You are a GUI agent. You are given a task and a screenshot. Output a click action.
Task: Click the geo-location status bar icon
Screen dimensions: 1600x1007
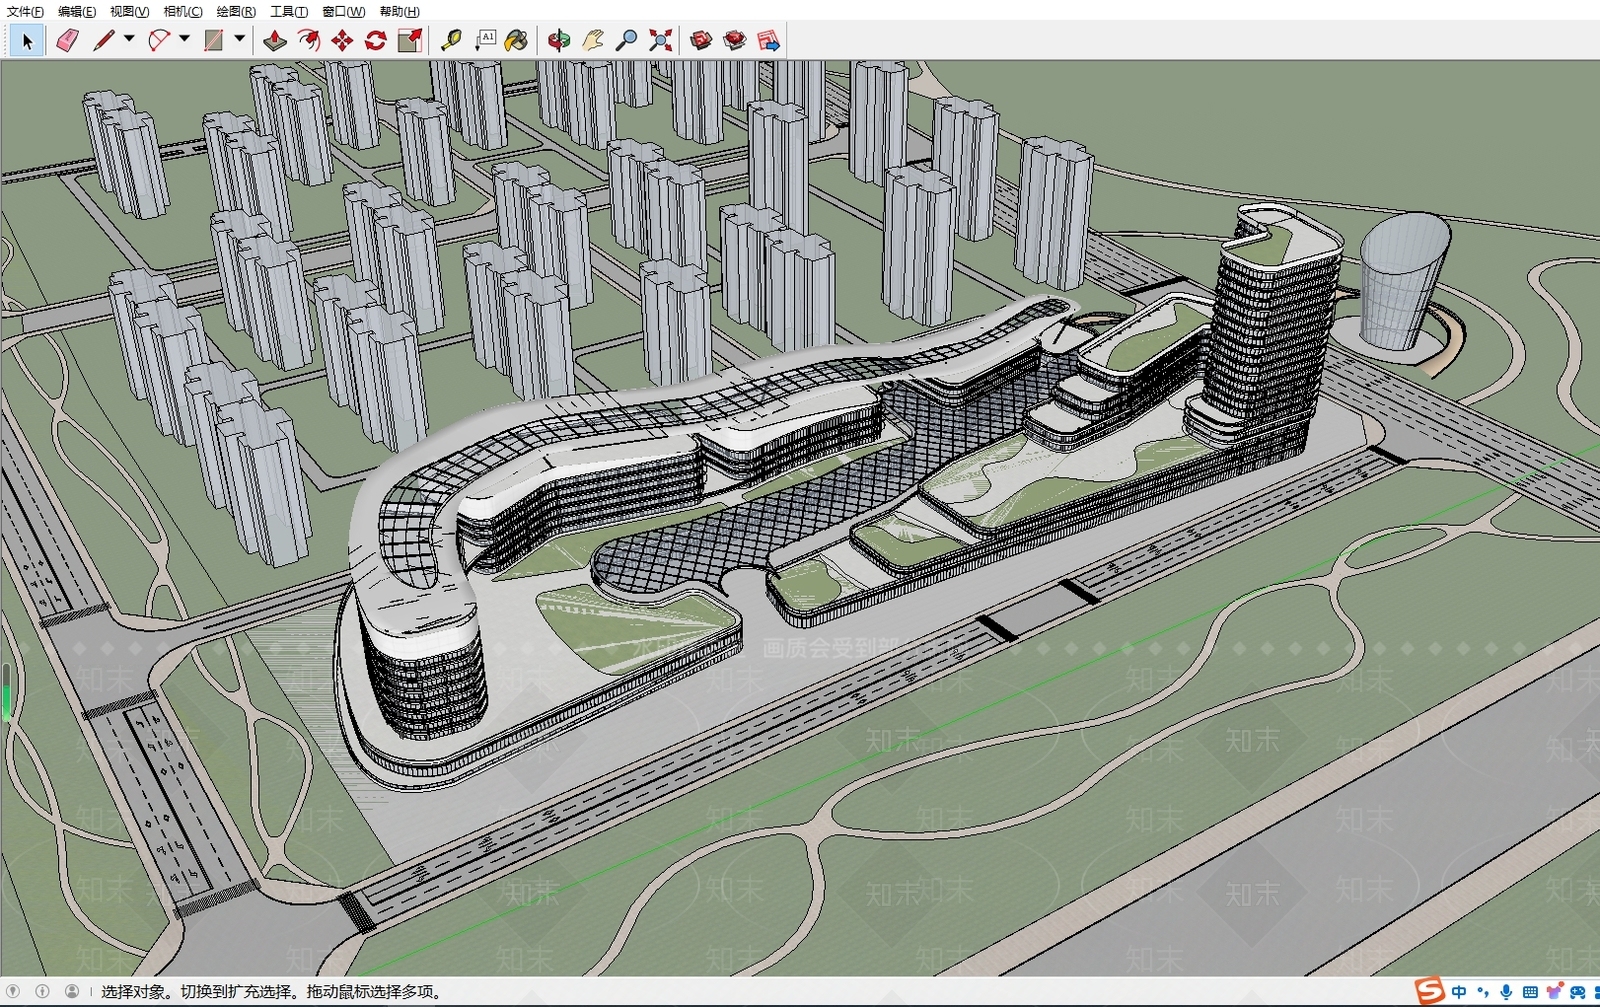click(13, 991)
